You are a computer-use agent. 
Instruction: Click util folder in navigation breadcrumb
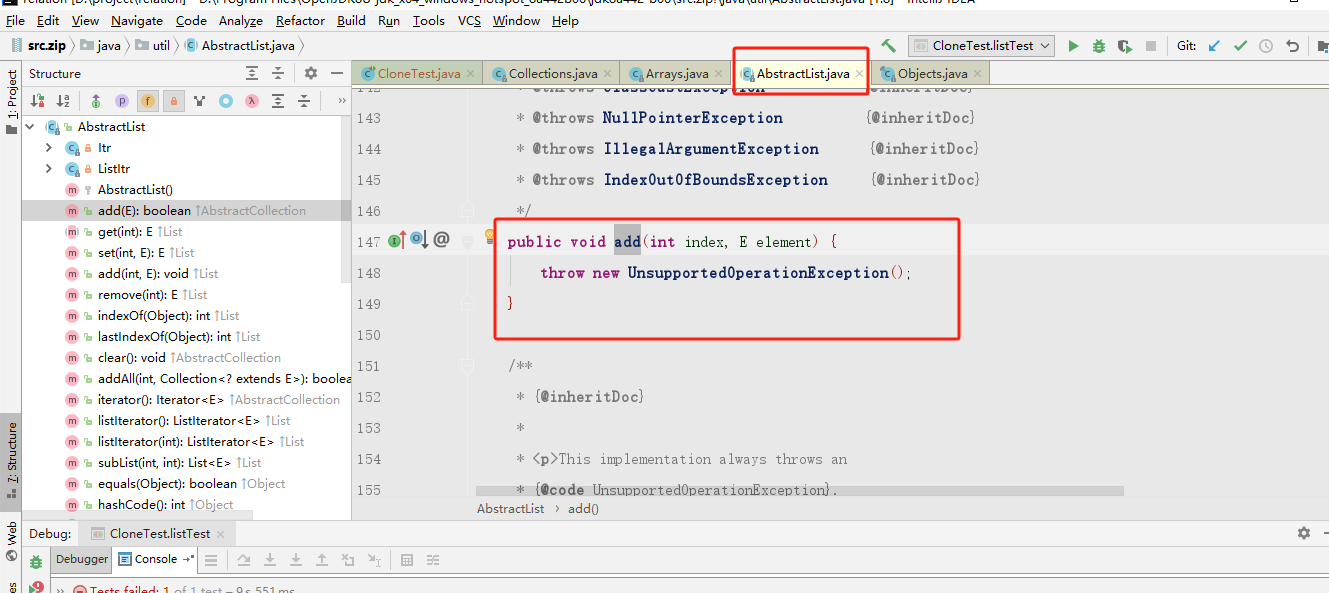tap(153, 46)
